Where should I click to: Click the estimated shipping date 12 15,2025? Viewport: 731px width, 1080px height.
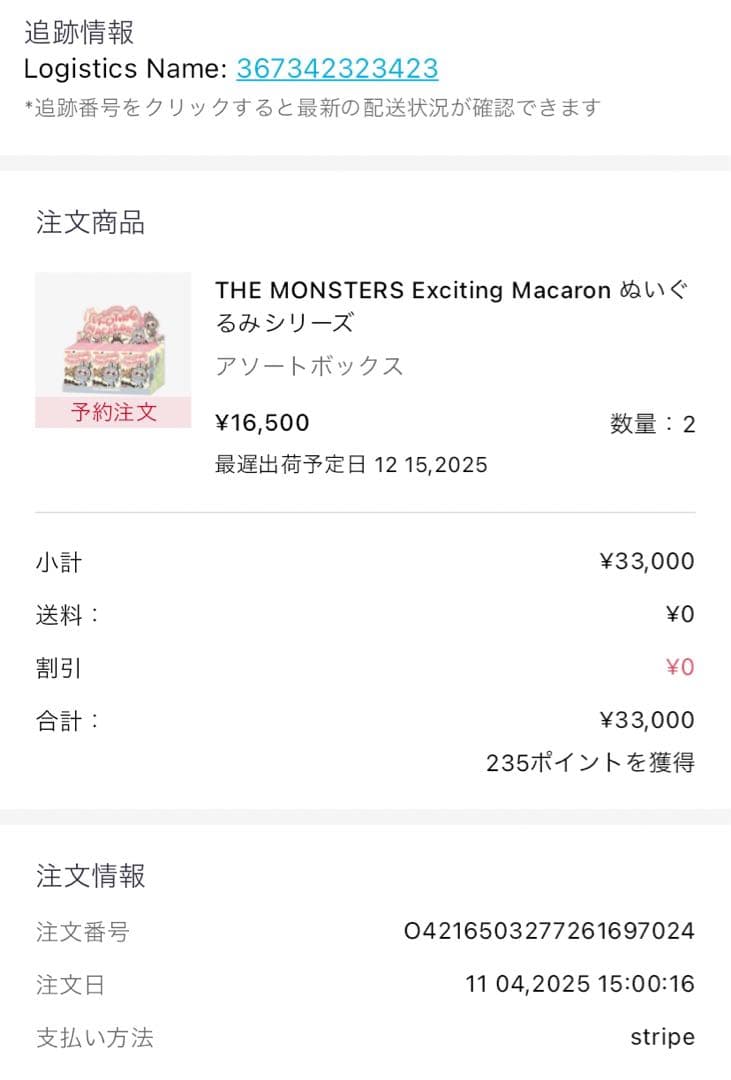click(x=349, y=464)
